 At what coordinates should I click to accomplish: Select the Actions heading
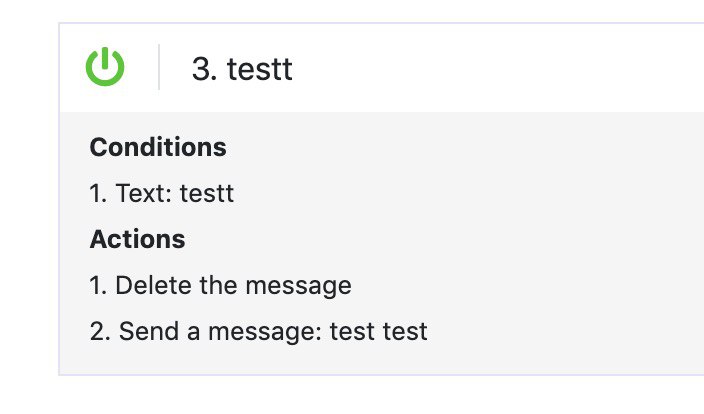(x=137, y=239)
